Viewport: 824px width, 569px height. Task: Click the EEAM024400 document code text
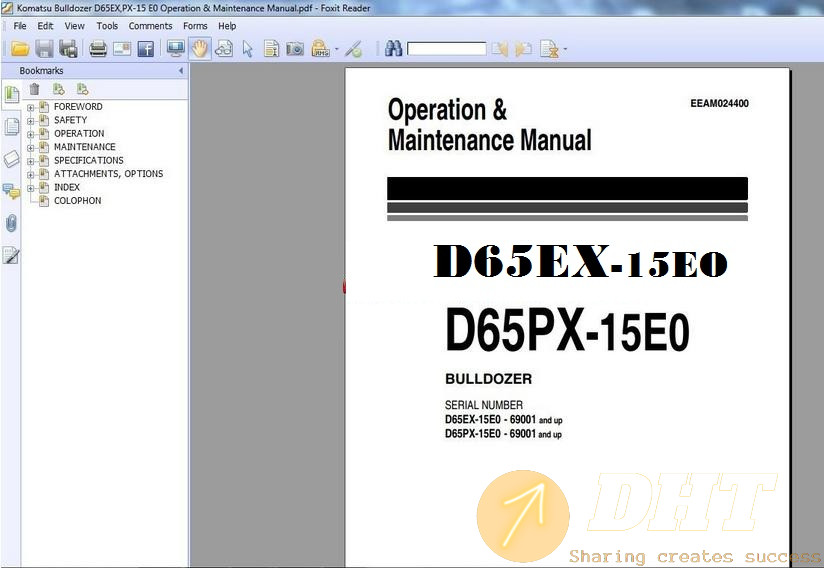(719, 104)
